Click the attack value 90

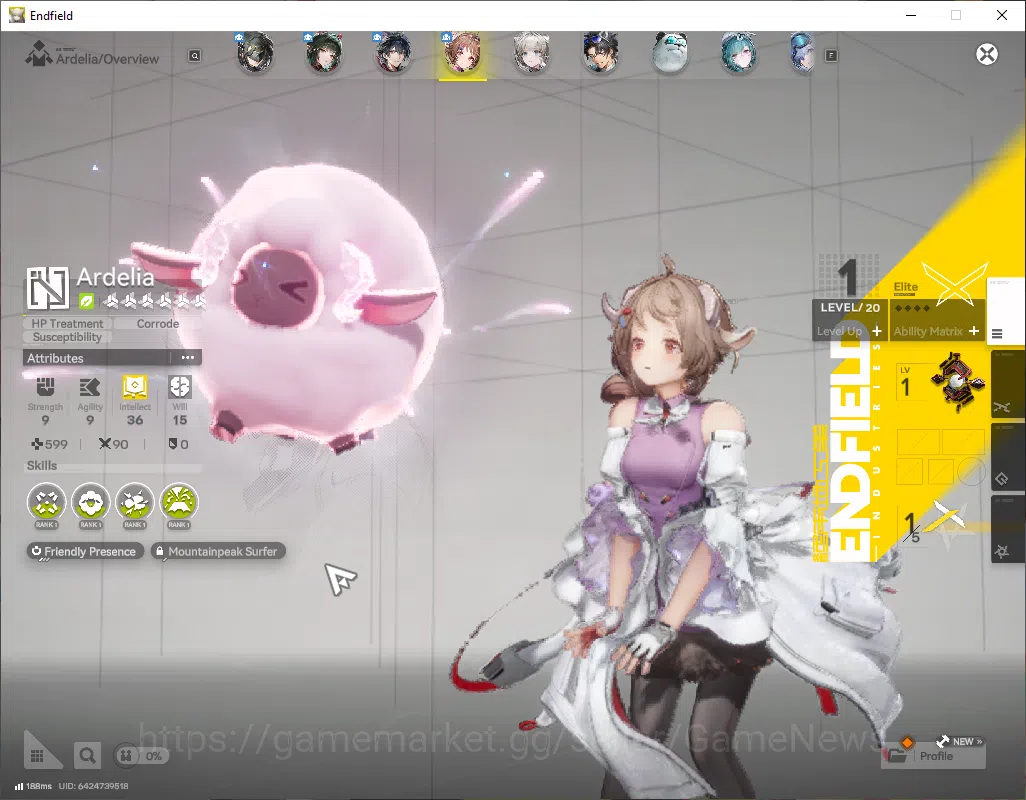(114, 444)
